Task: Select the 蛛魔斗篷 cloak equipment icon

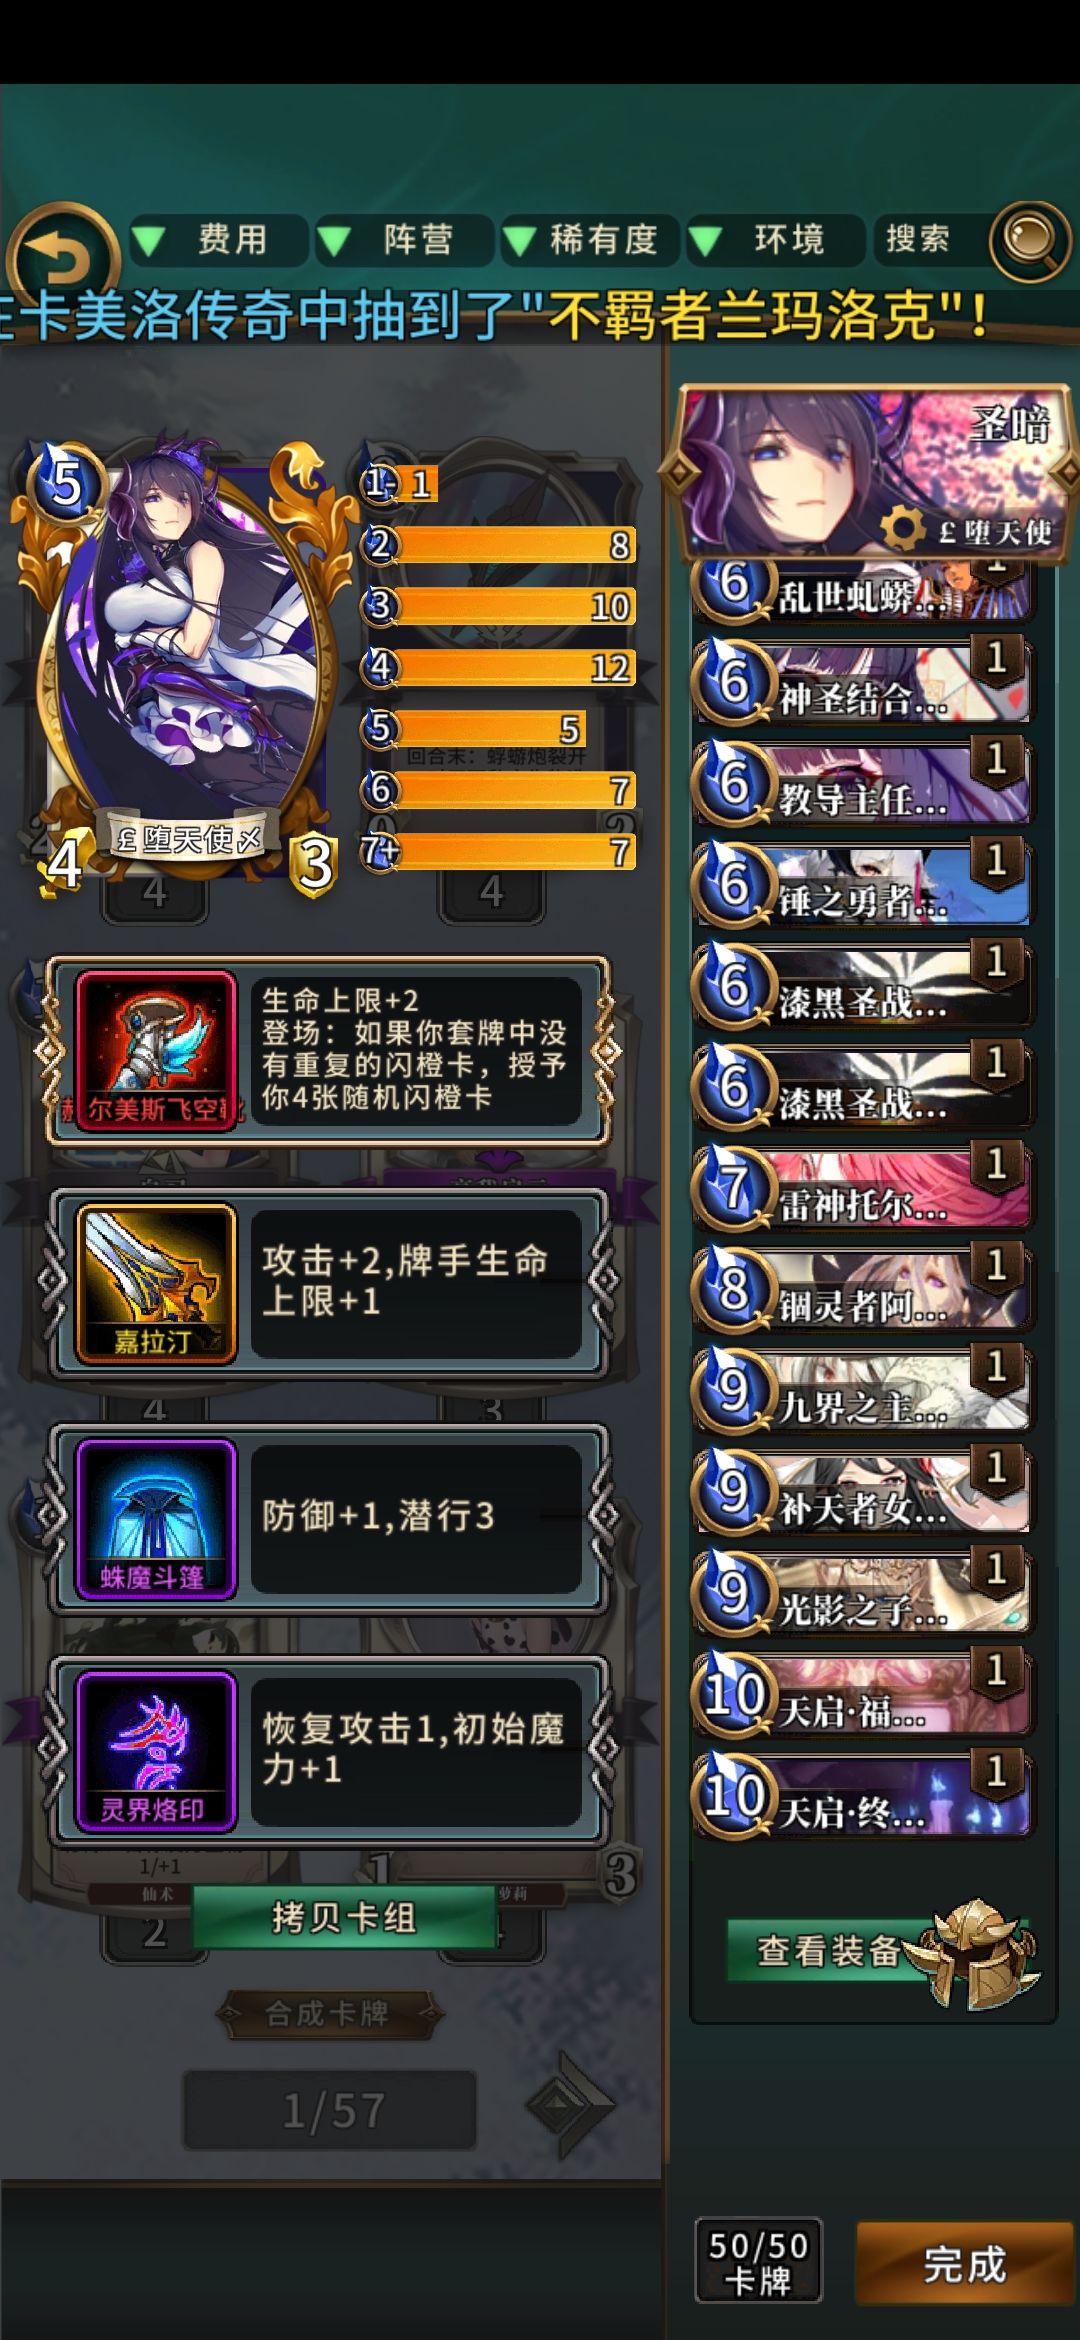Action: pyautogui.click(x=157, y=1518)
